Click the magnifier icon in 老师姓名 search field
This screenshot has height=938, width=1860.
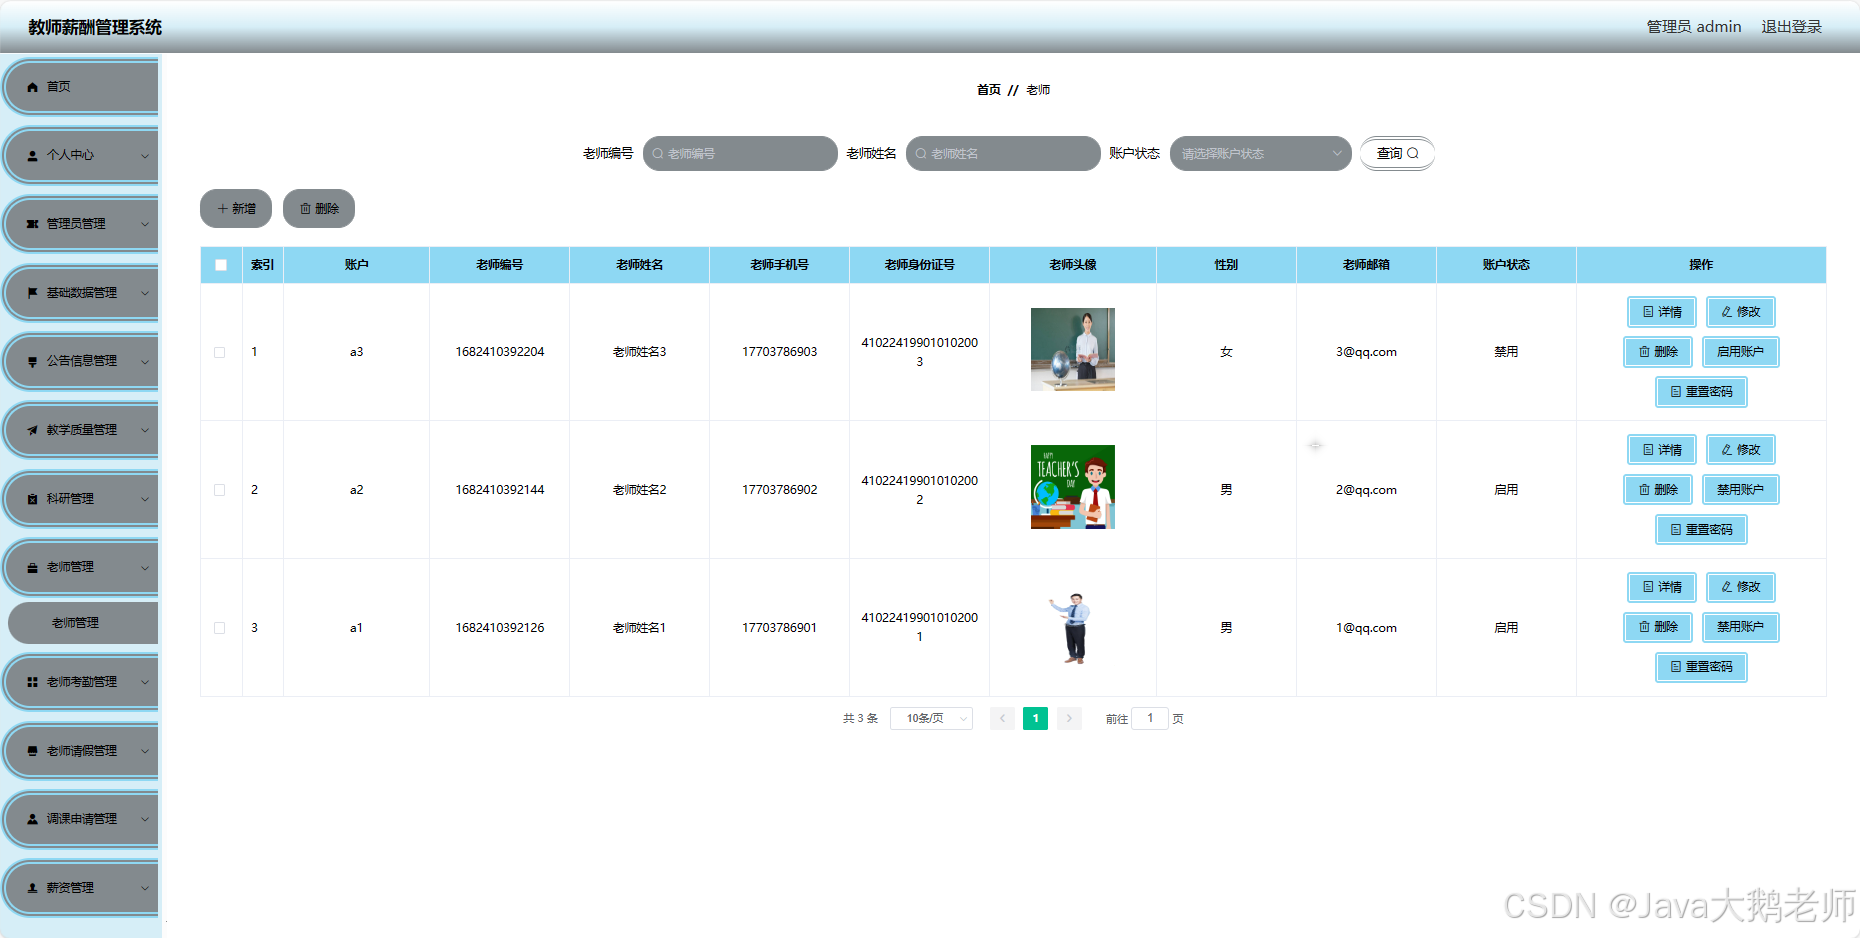point(921,154)
